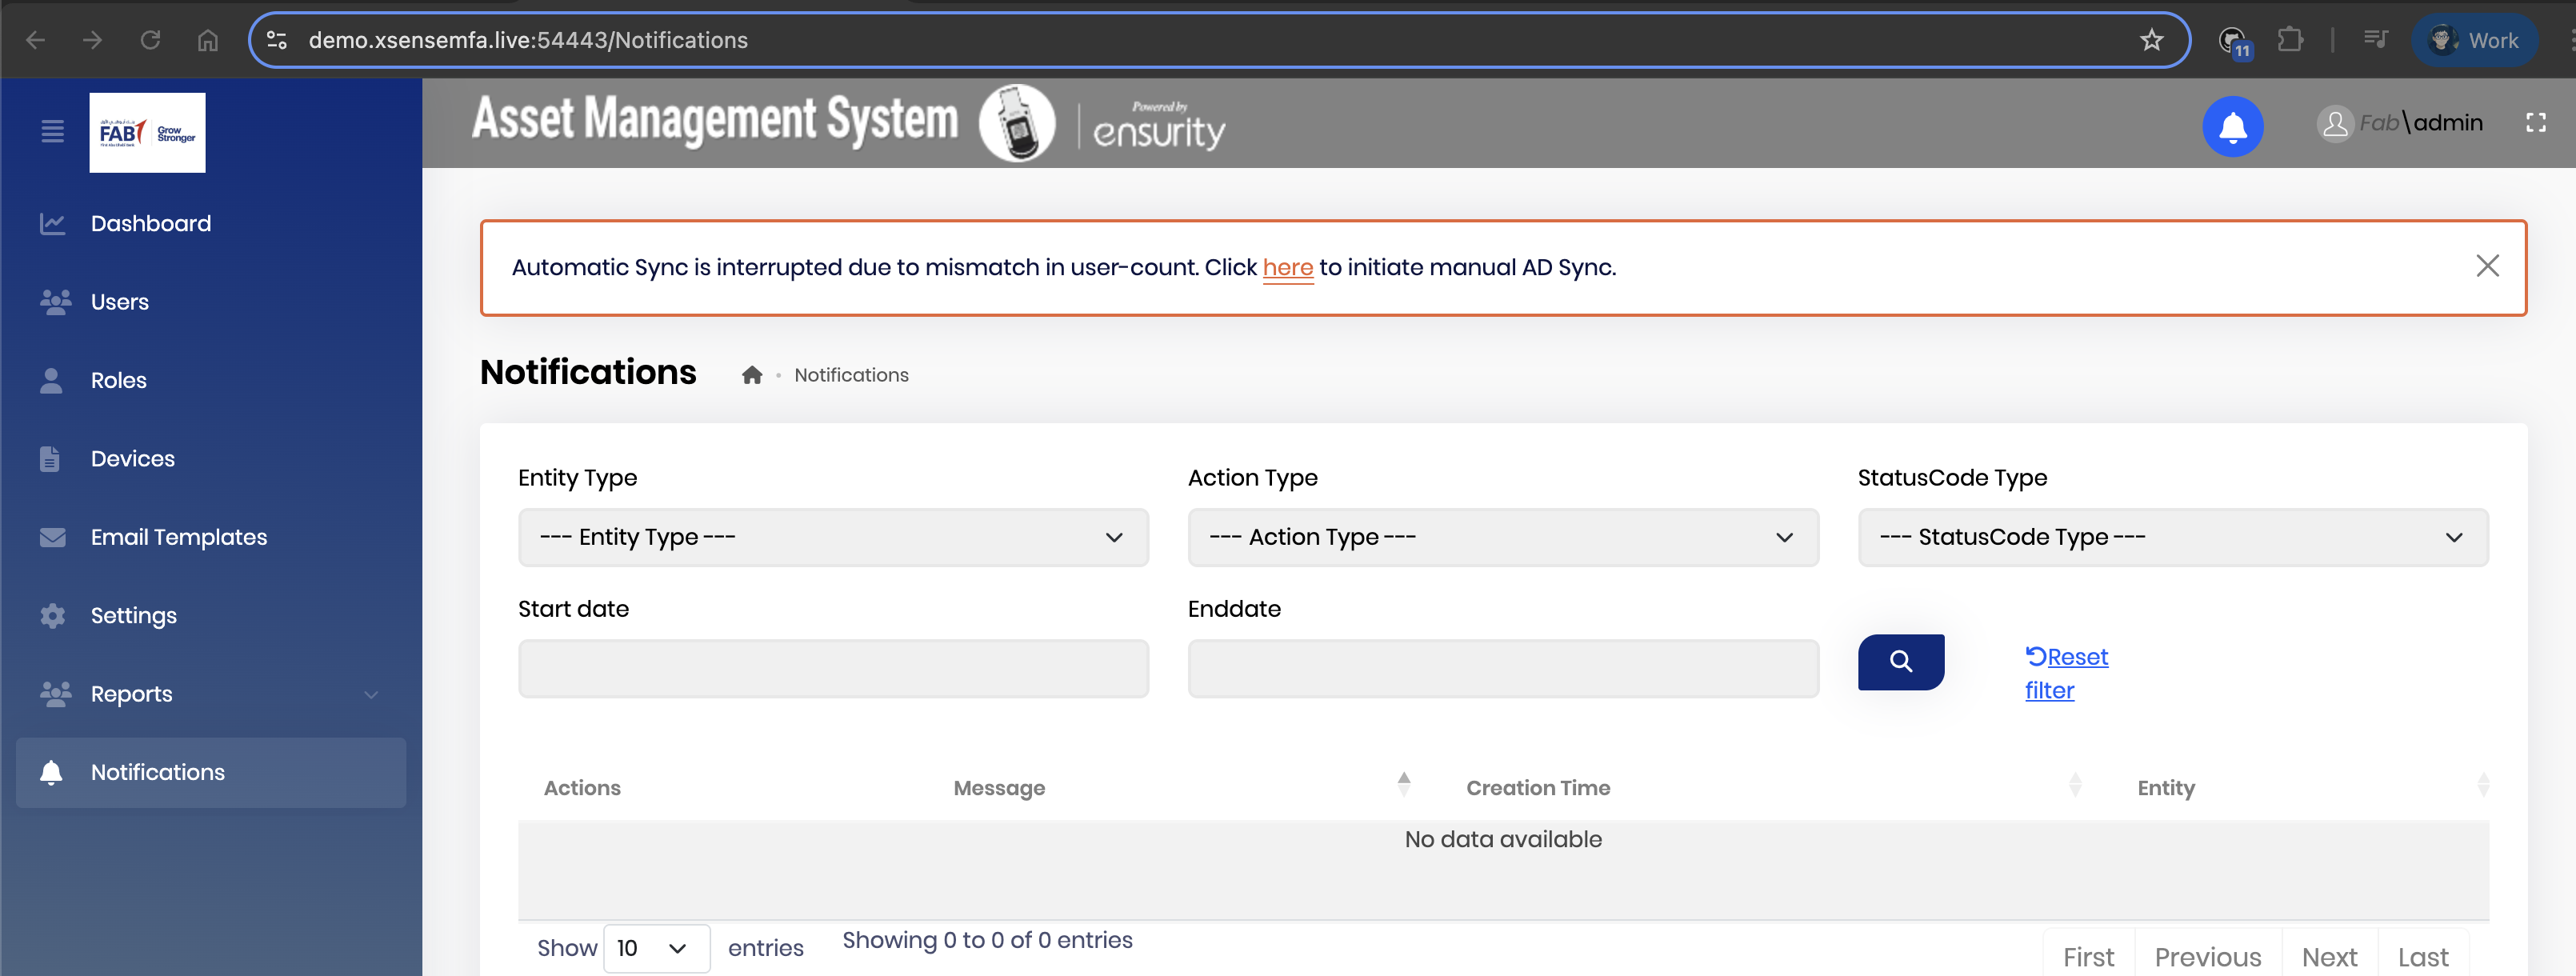Click the admin user avatar icon

(x=2334, y=124)
